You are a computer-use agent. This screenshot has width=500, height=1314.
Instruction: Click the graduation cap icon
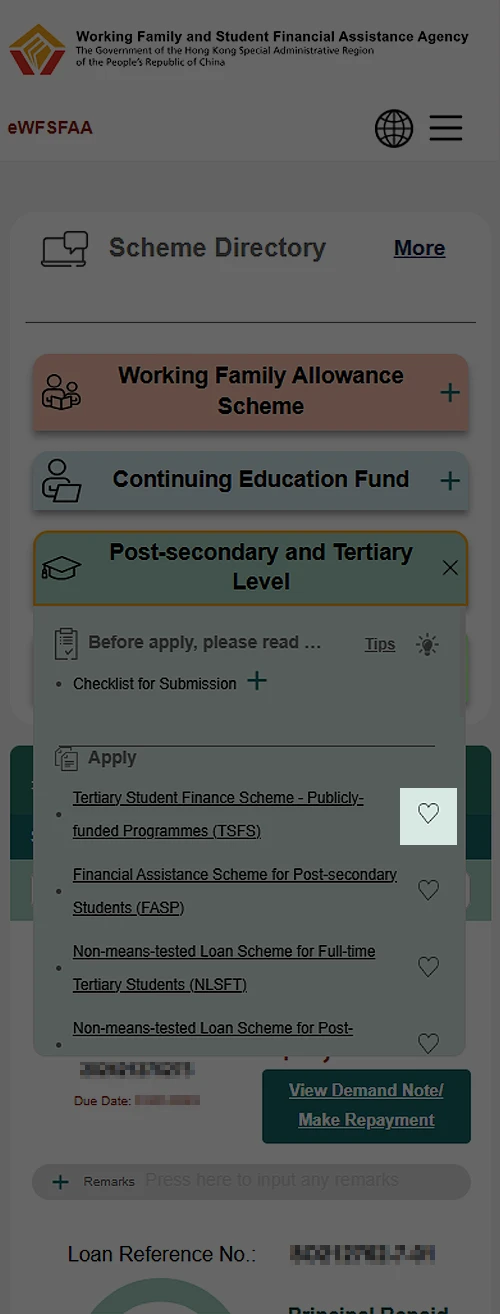pos(61,568)
